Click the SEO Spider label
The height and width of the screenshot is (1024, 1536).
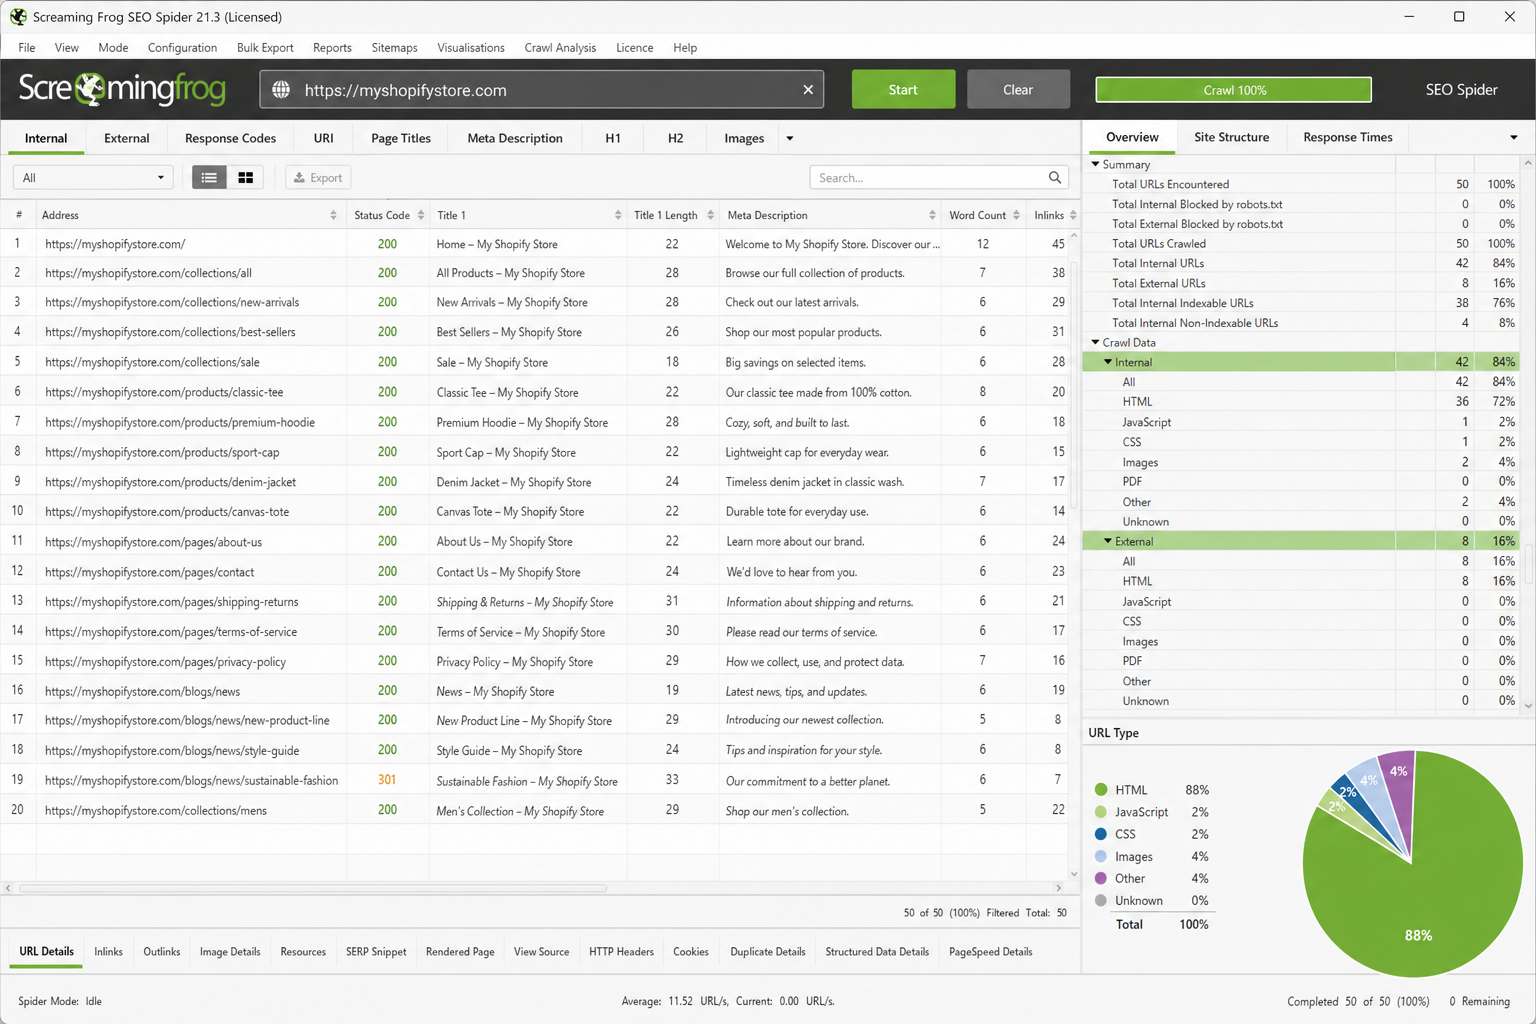1461,89
